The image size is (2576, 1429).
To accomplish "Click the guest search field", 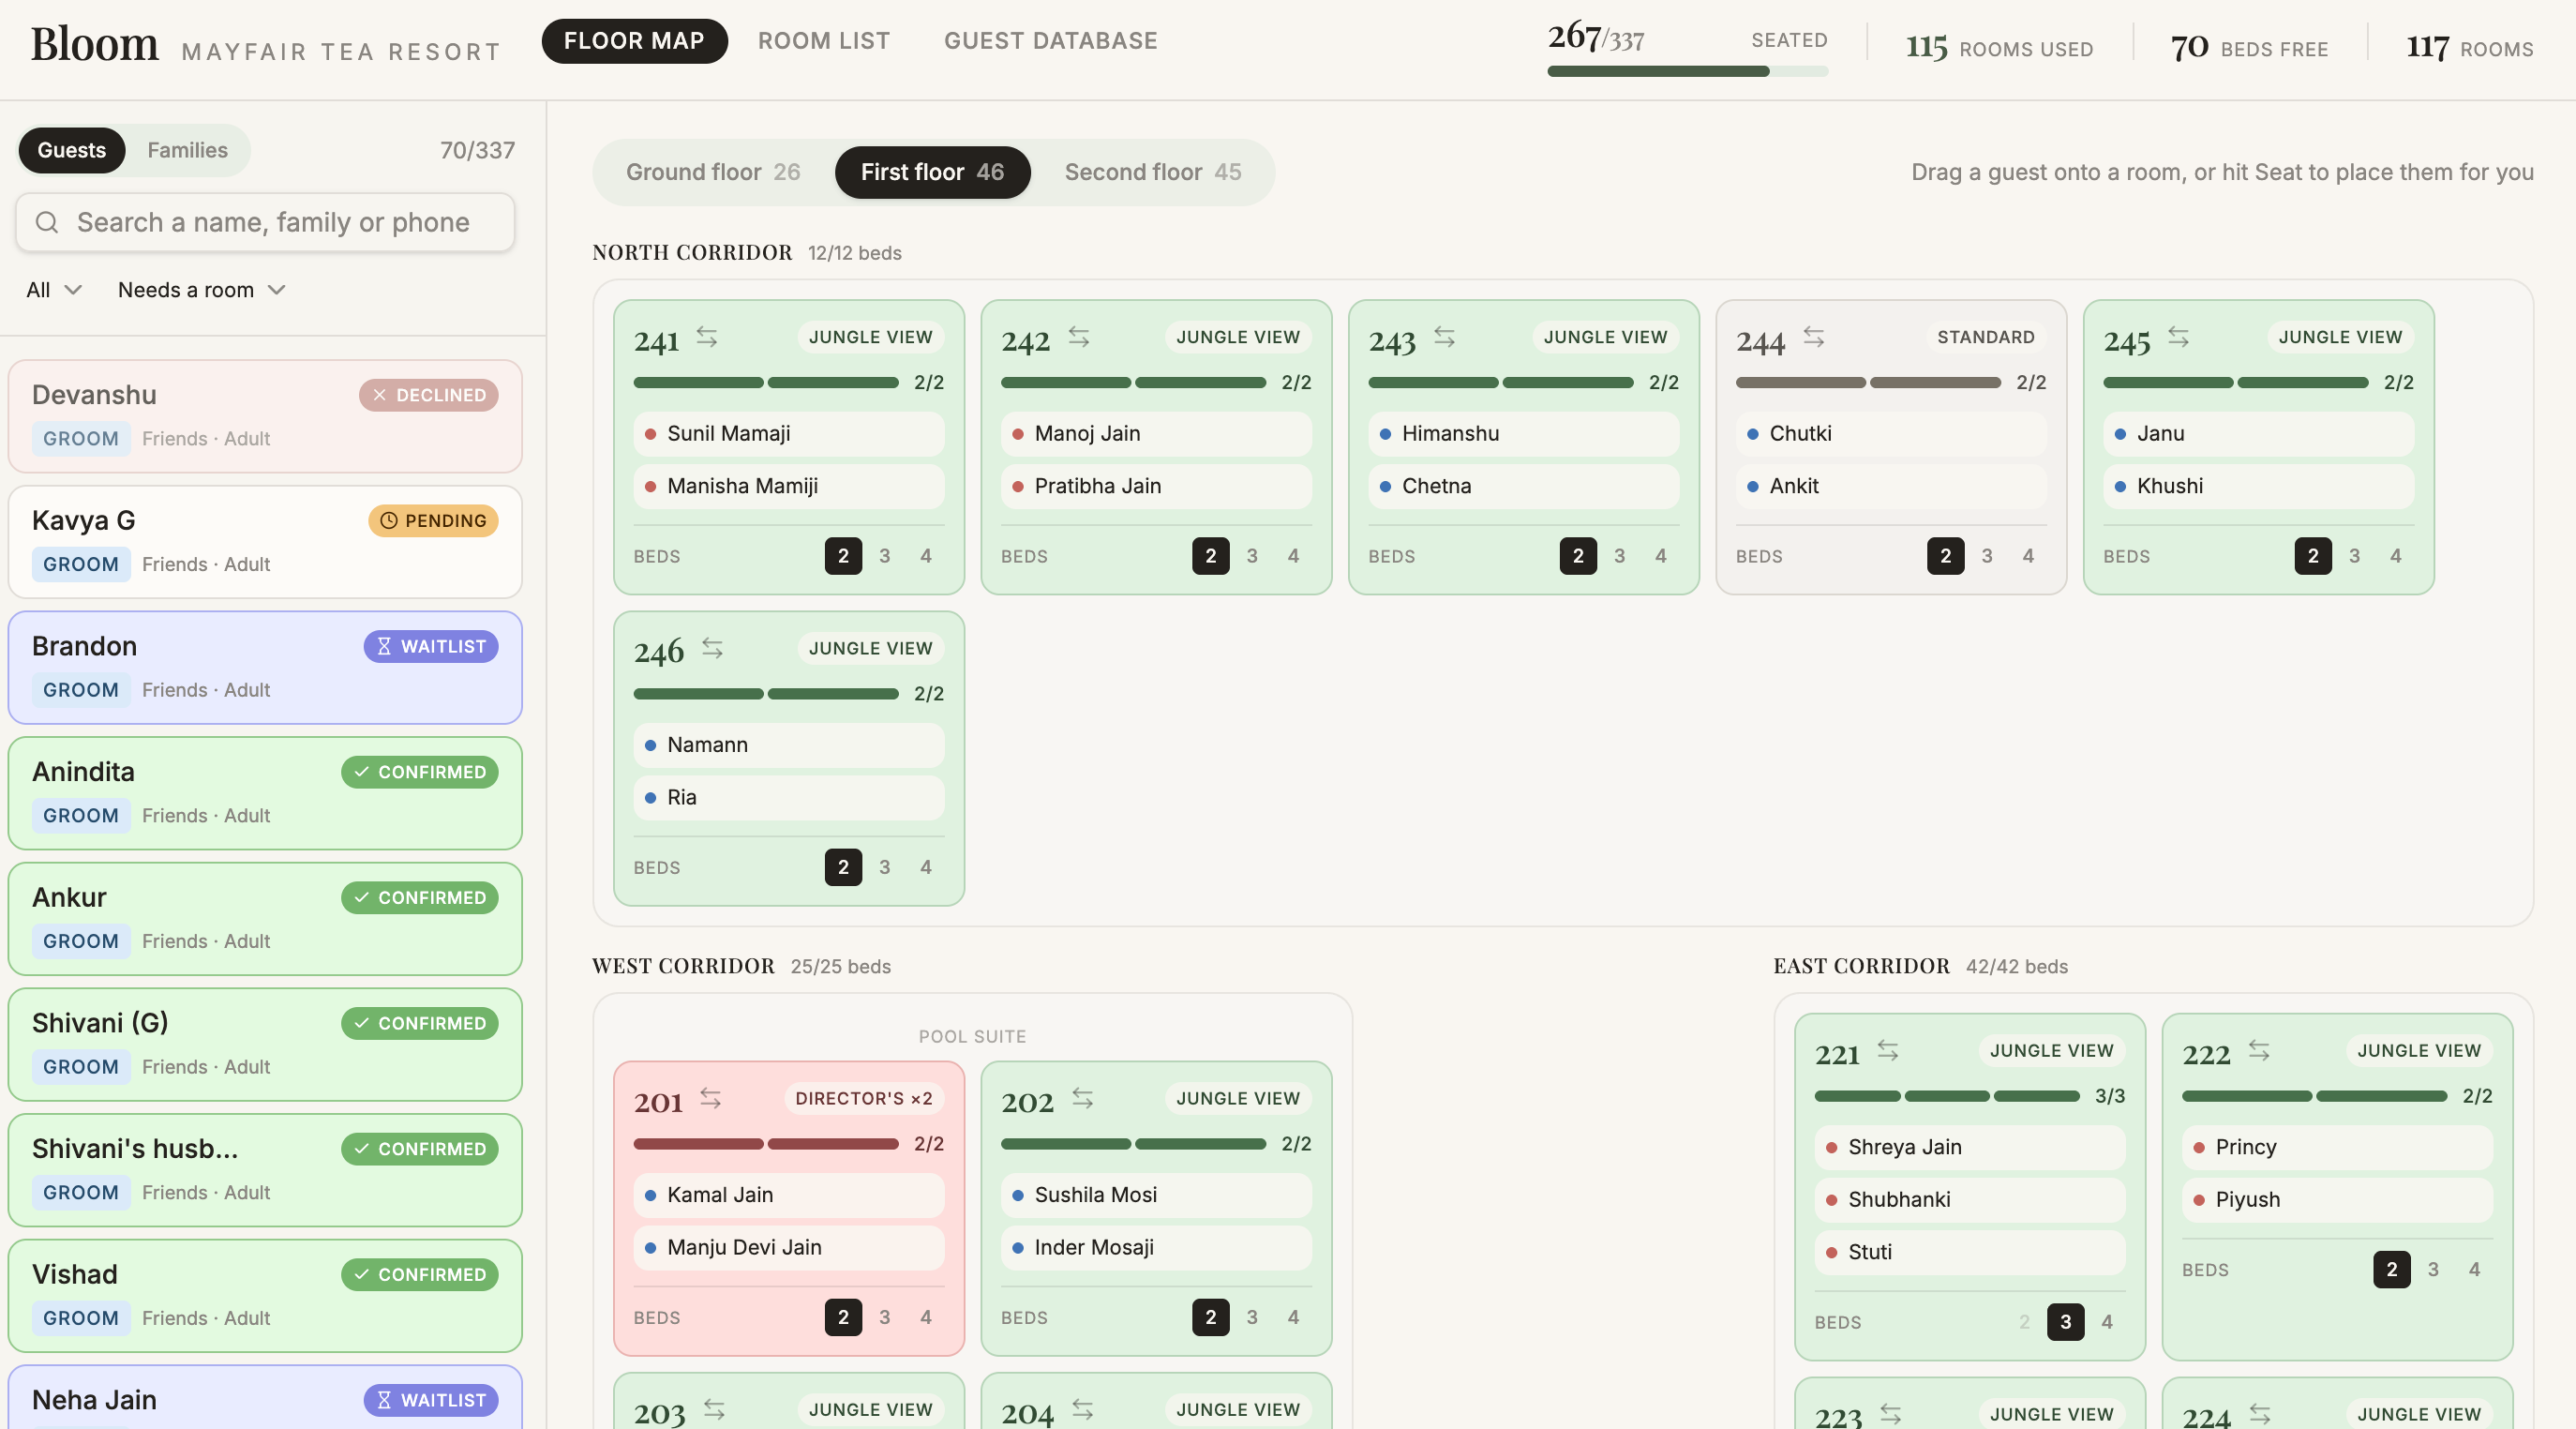I will (x=265, y=222).
